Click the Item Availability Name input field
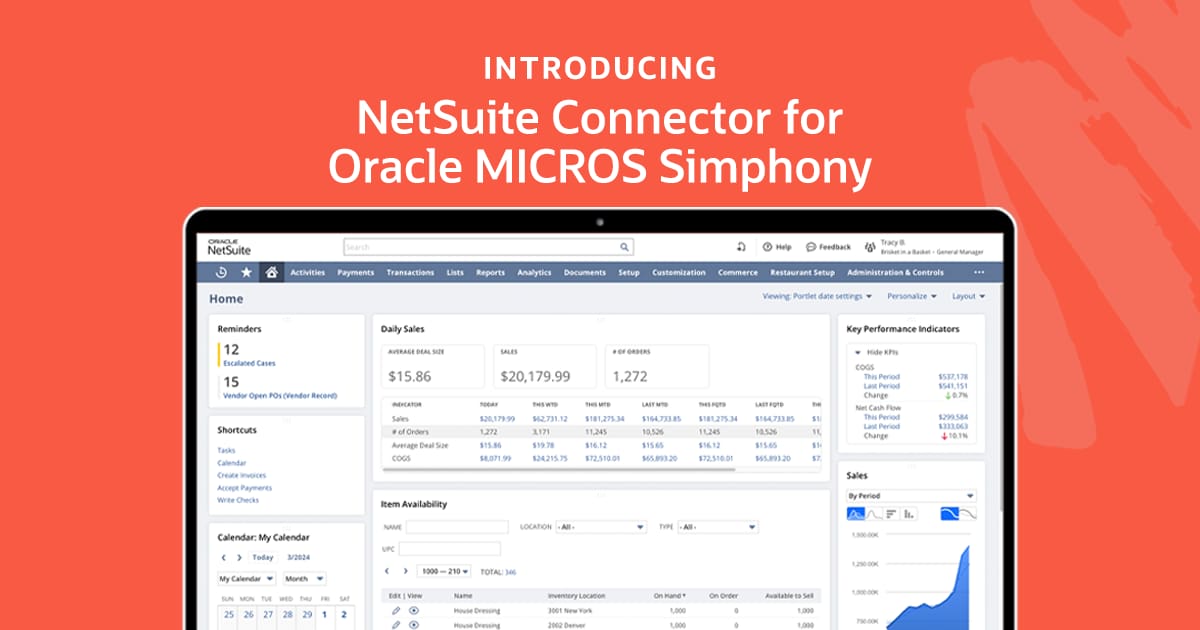Viewport: 1200px width, 630px height. 457,527
